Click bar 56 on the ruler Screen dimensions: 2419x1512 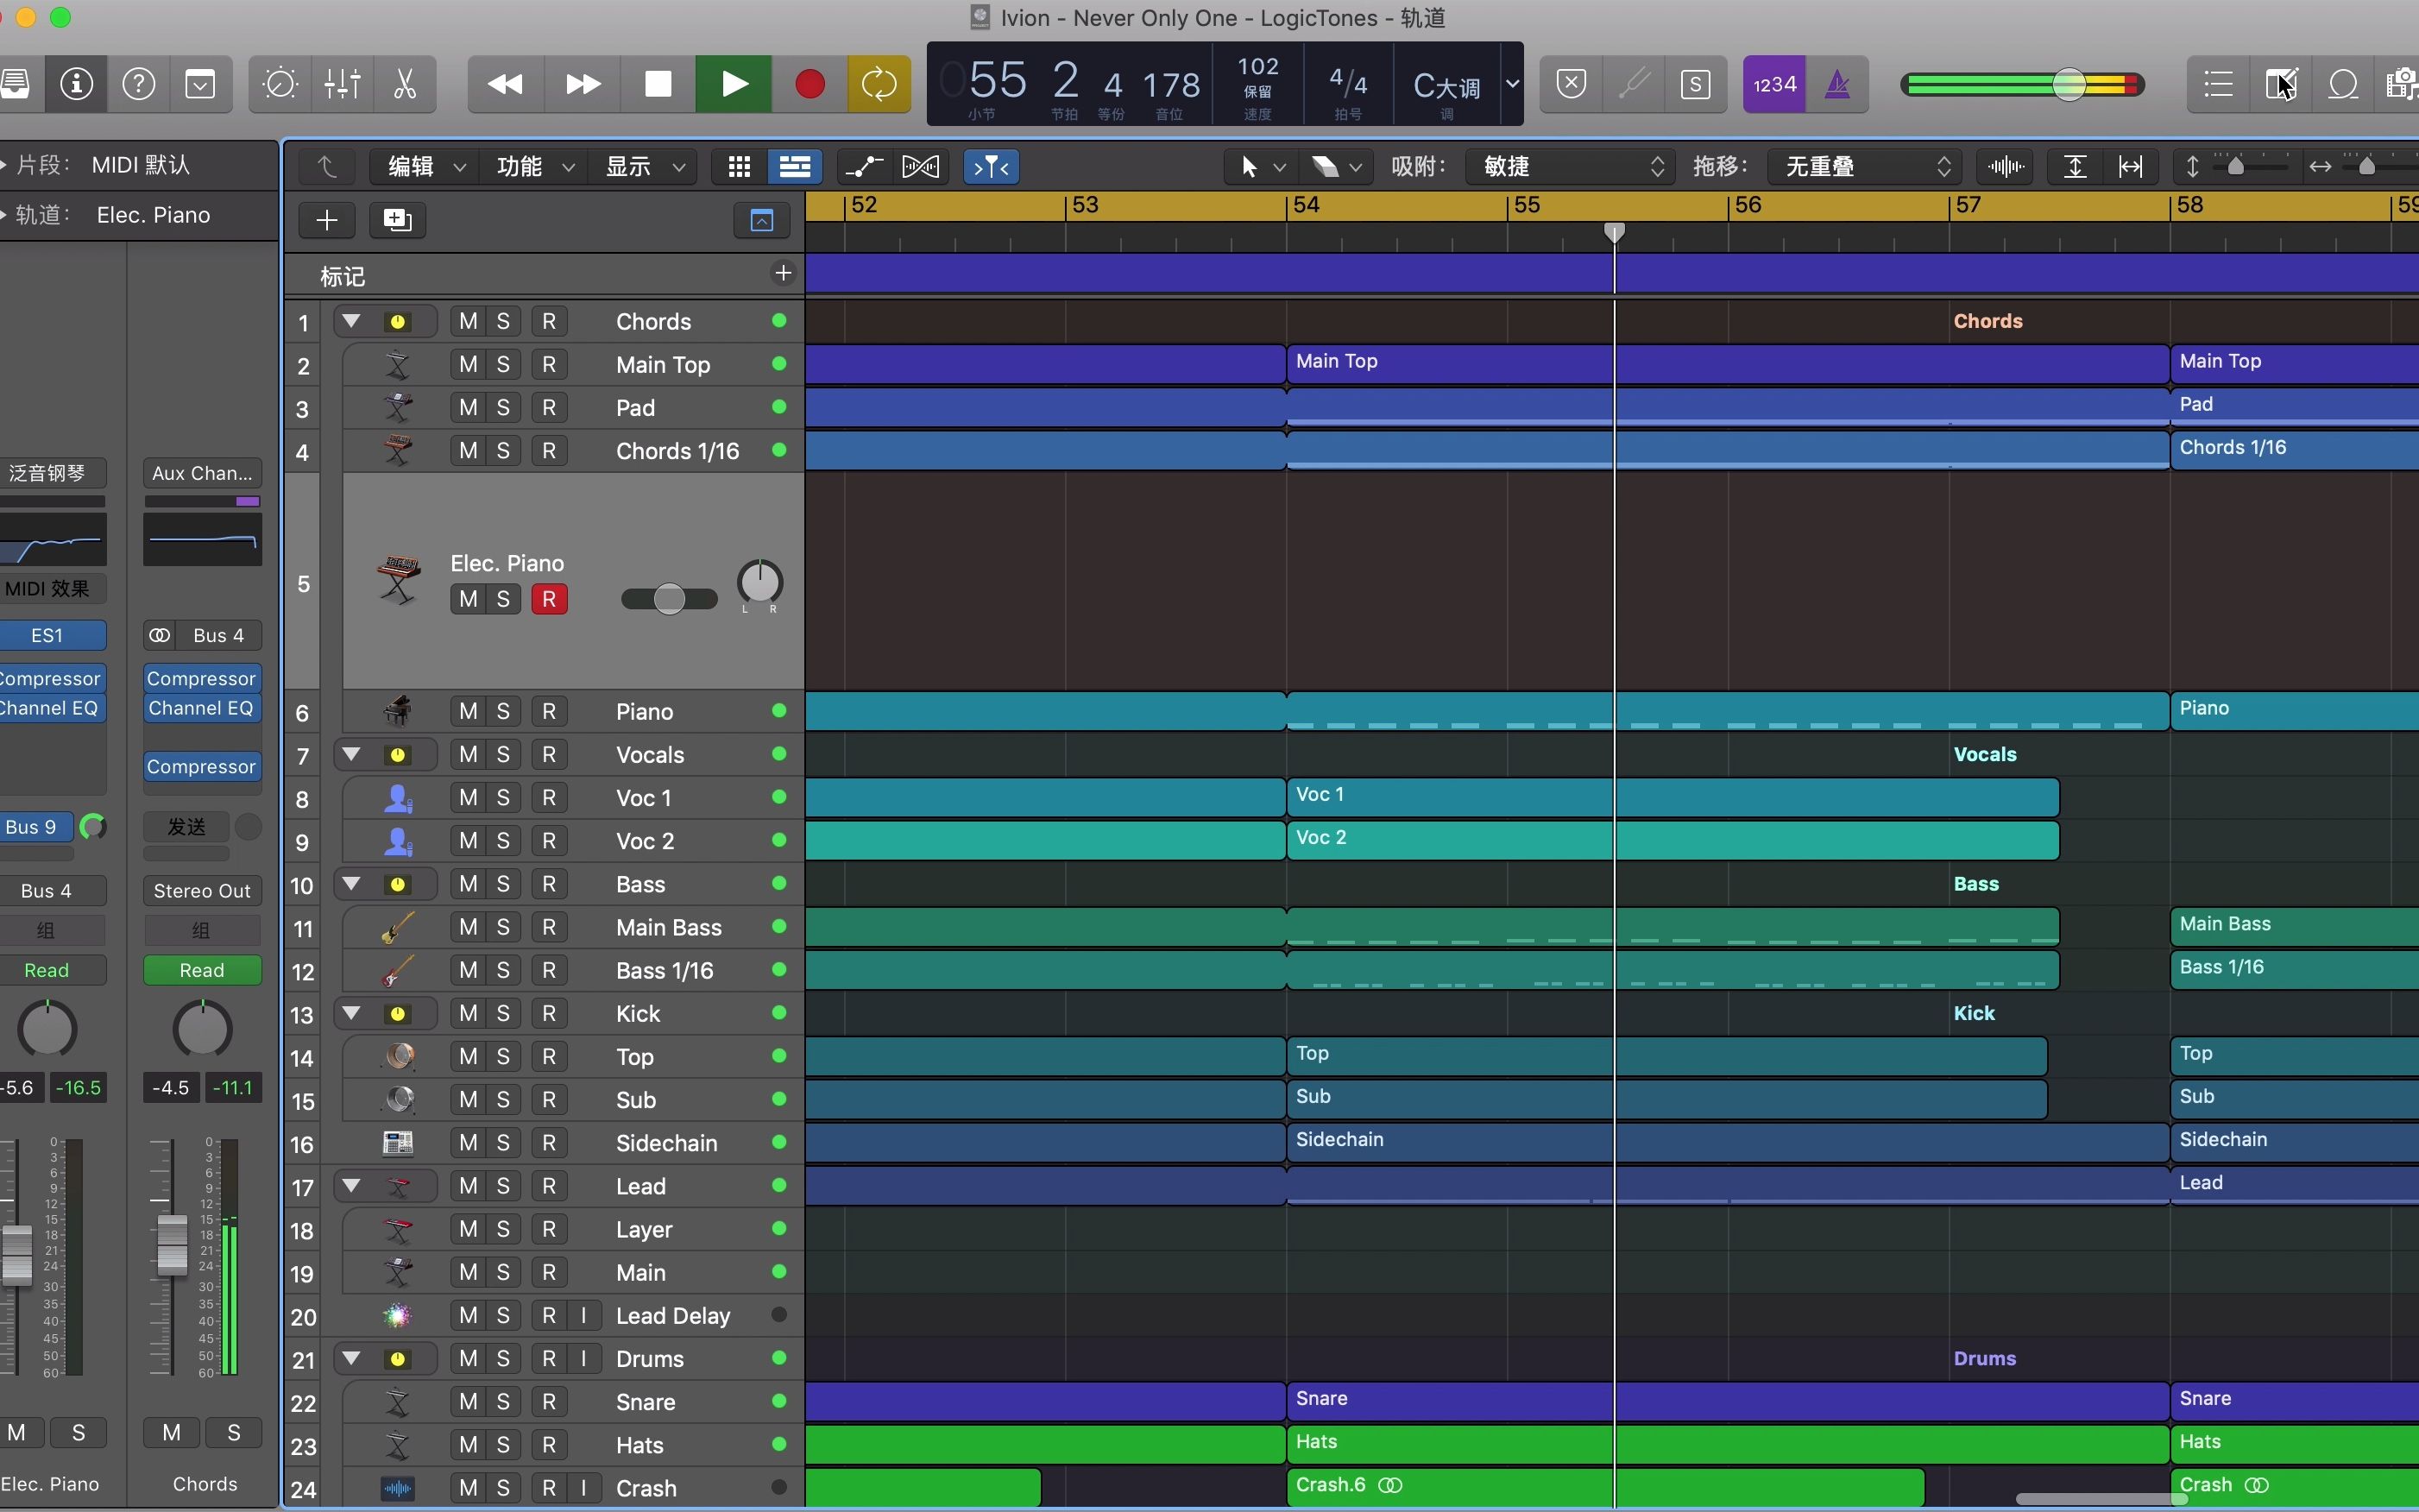tap(1748, 205)
